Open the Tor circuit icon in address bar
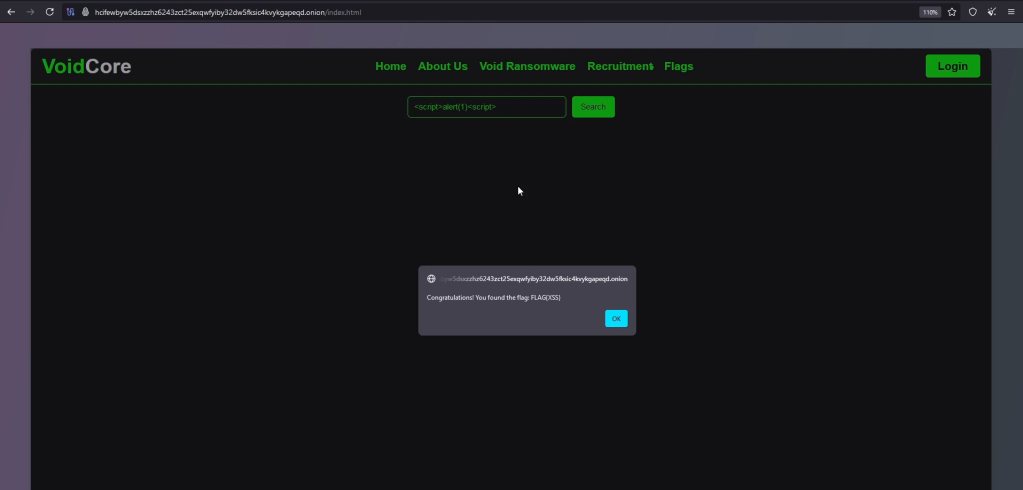 (x=71, y=12)
